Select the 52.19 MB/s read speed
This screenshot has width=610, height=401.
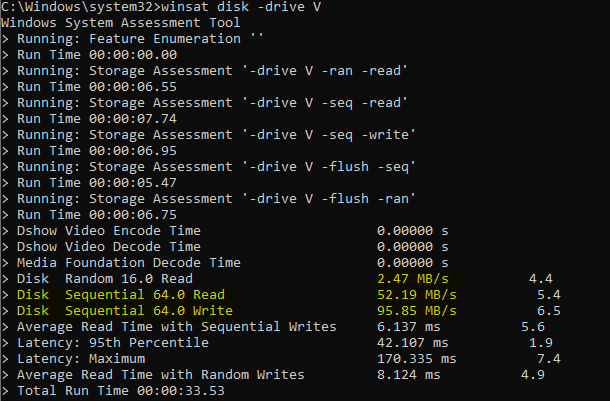coord(417,295)
